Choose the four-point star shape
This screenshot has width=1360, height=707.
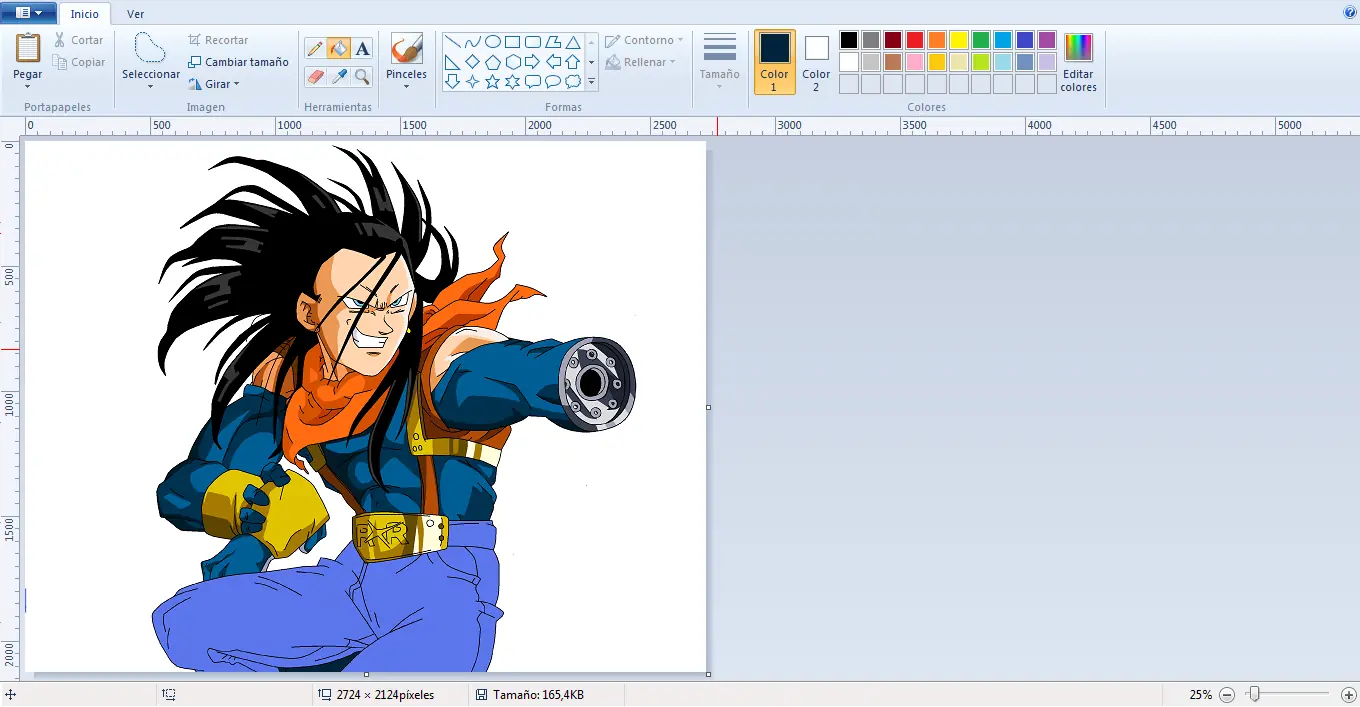click(x=472, y=82)
